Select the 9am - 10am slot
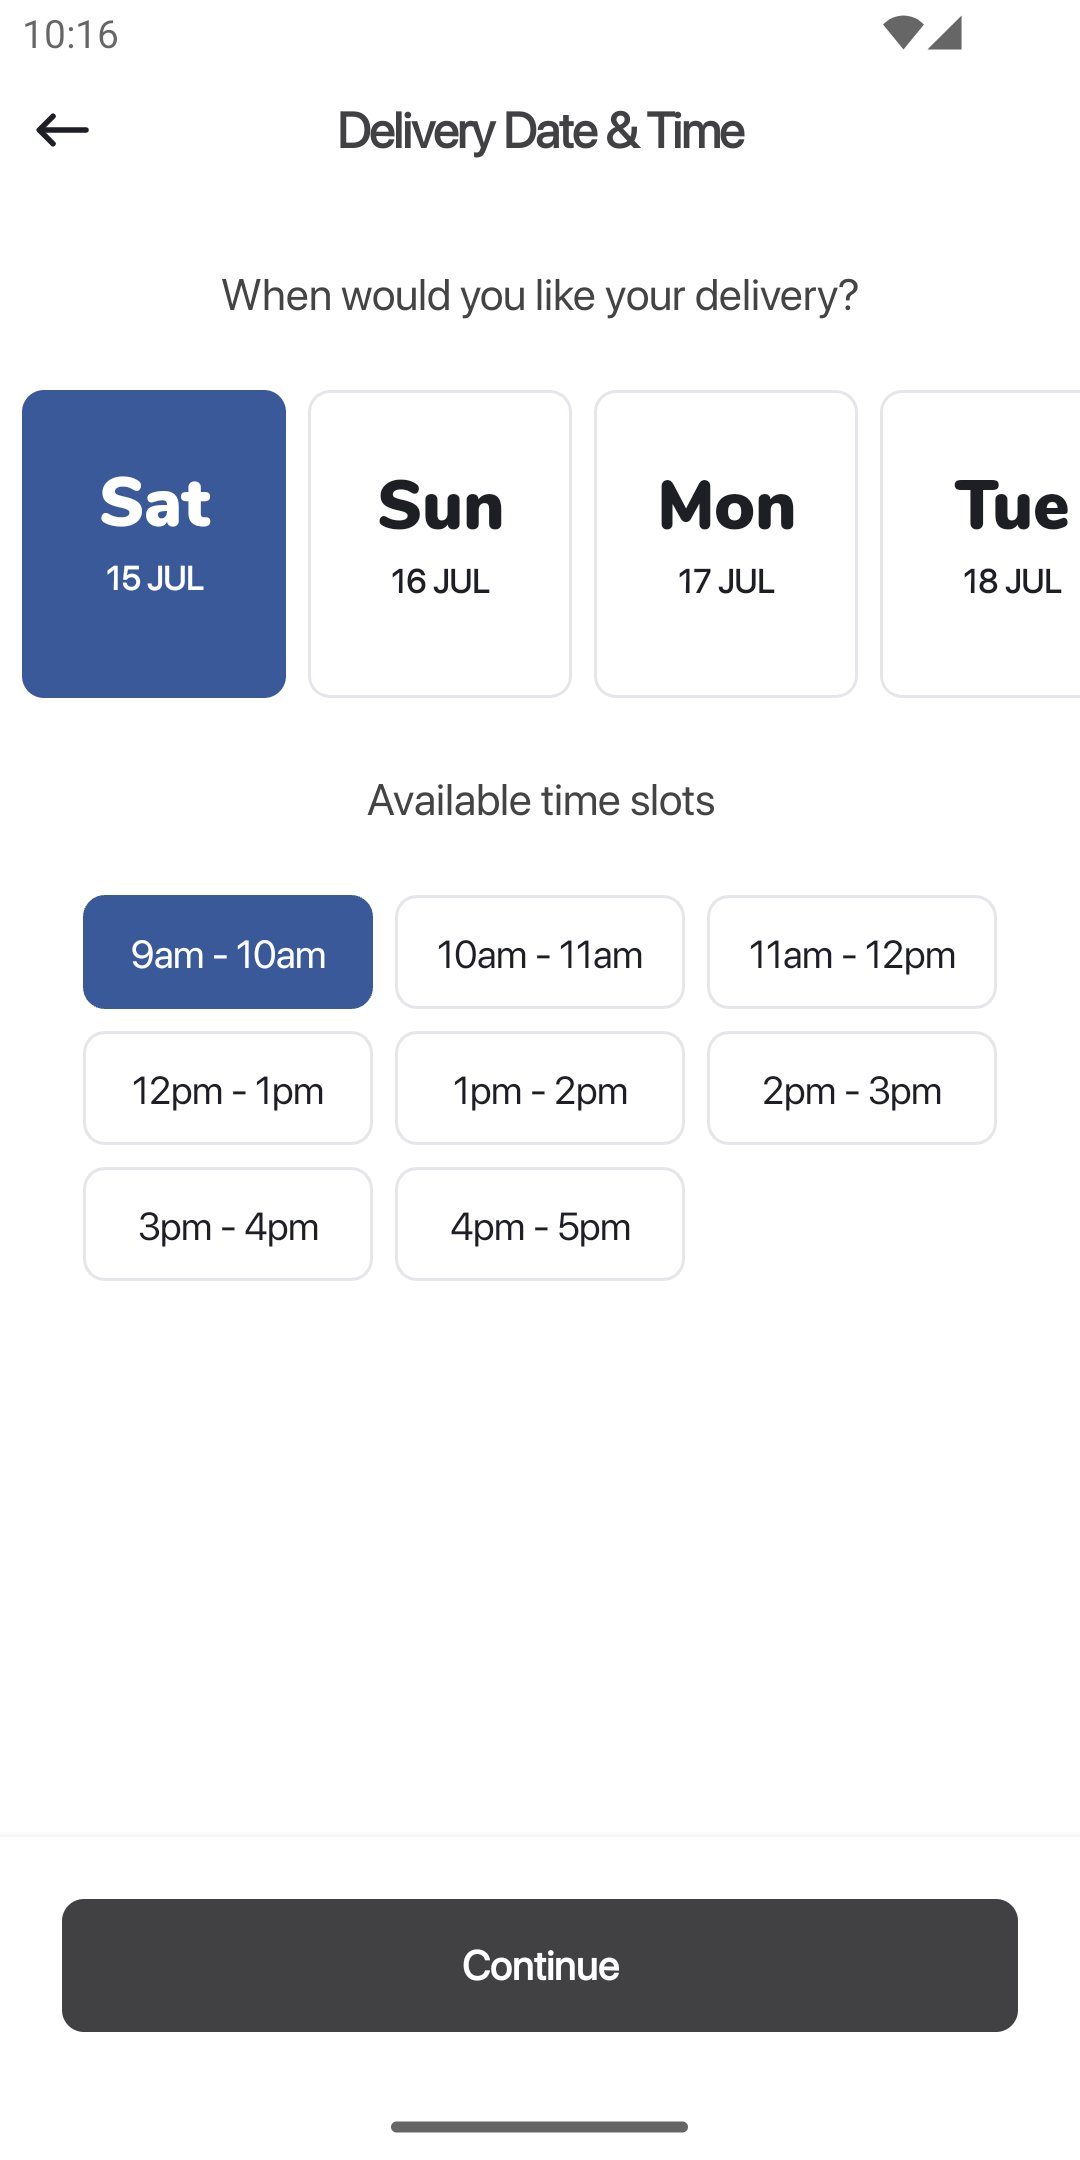 pyautogui.click(x=228, y=952)
